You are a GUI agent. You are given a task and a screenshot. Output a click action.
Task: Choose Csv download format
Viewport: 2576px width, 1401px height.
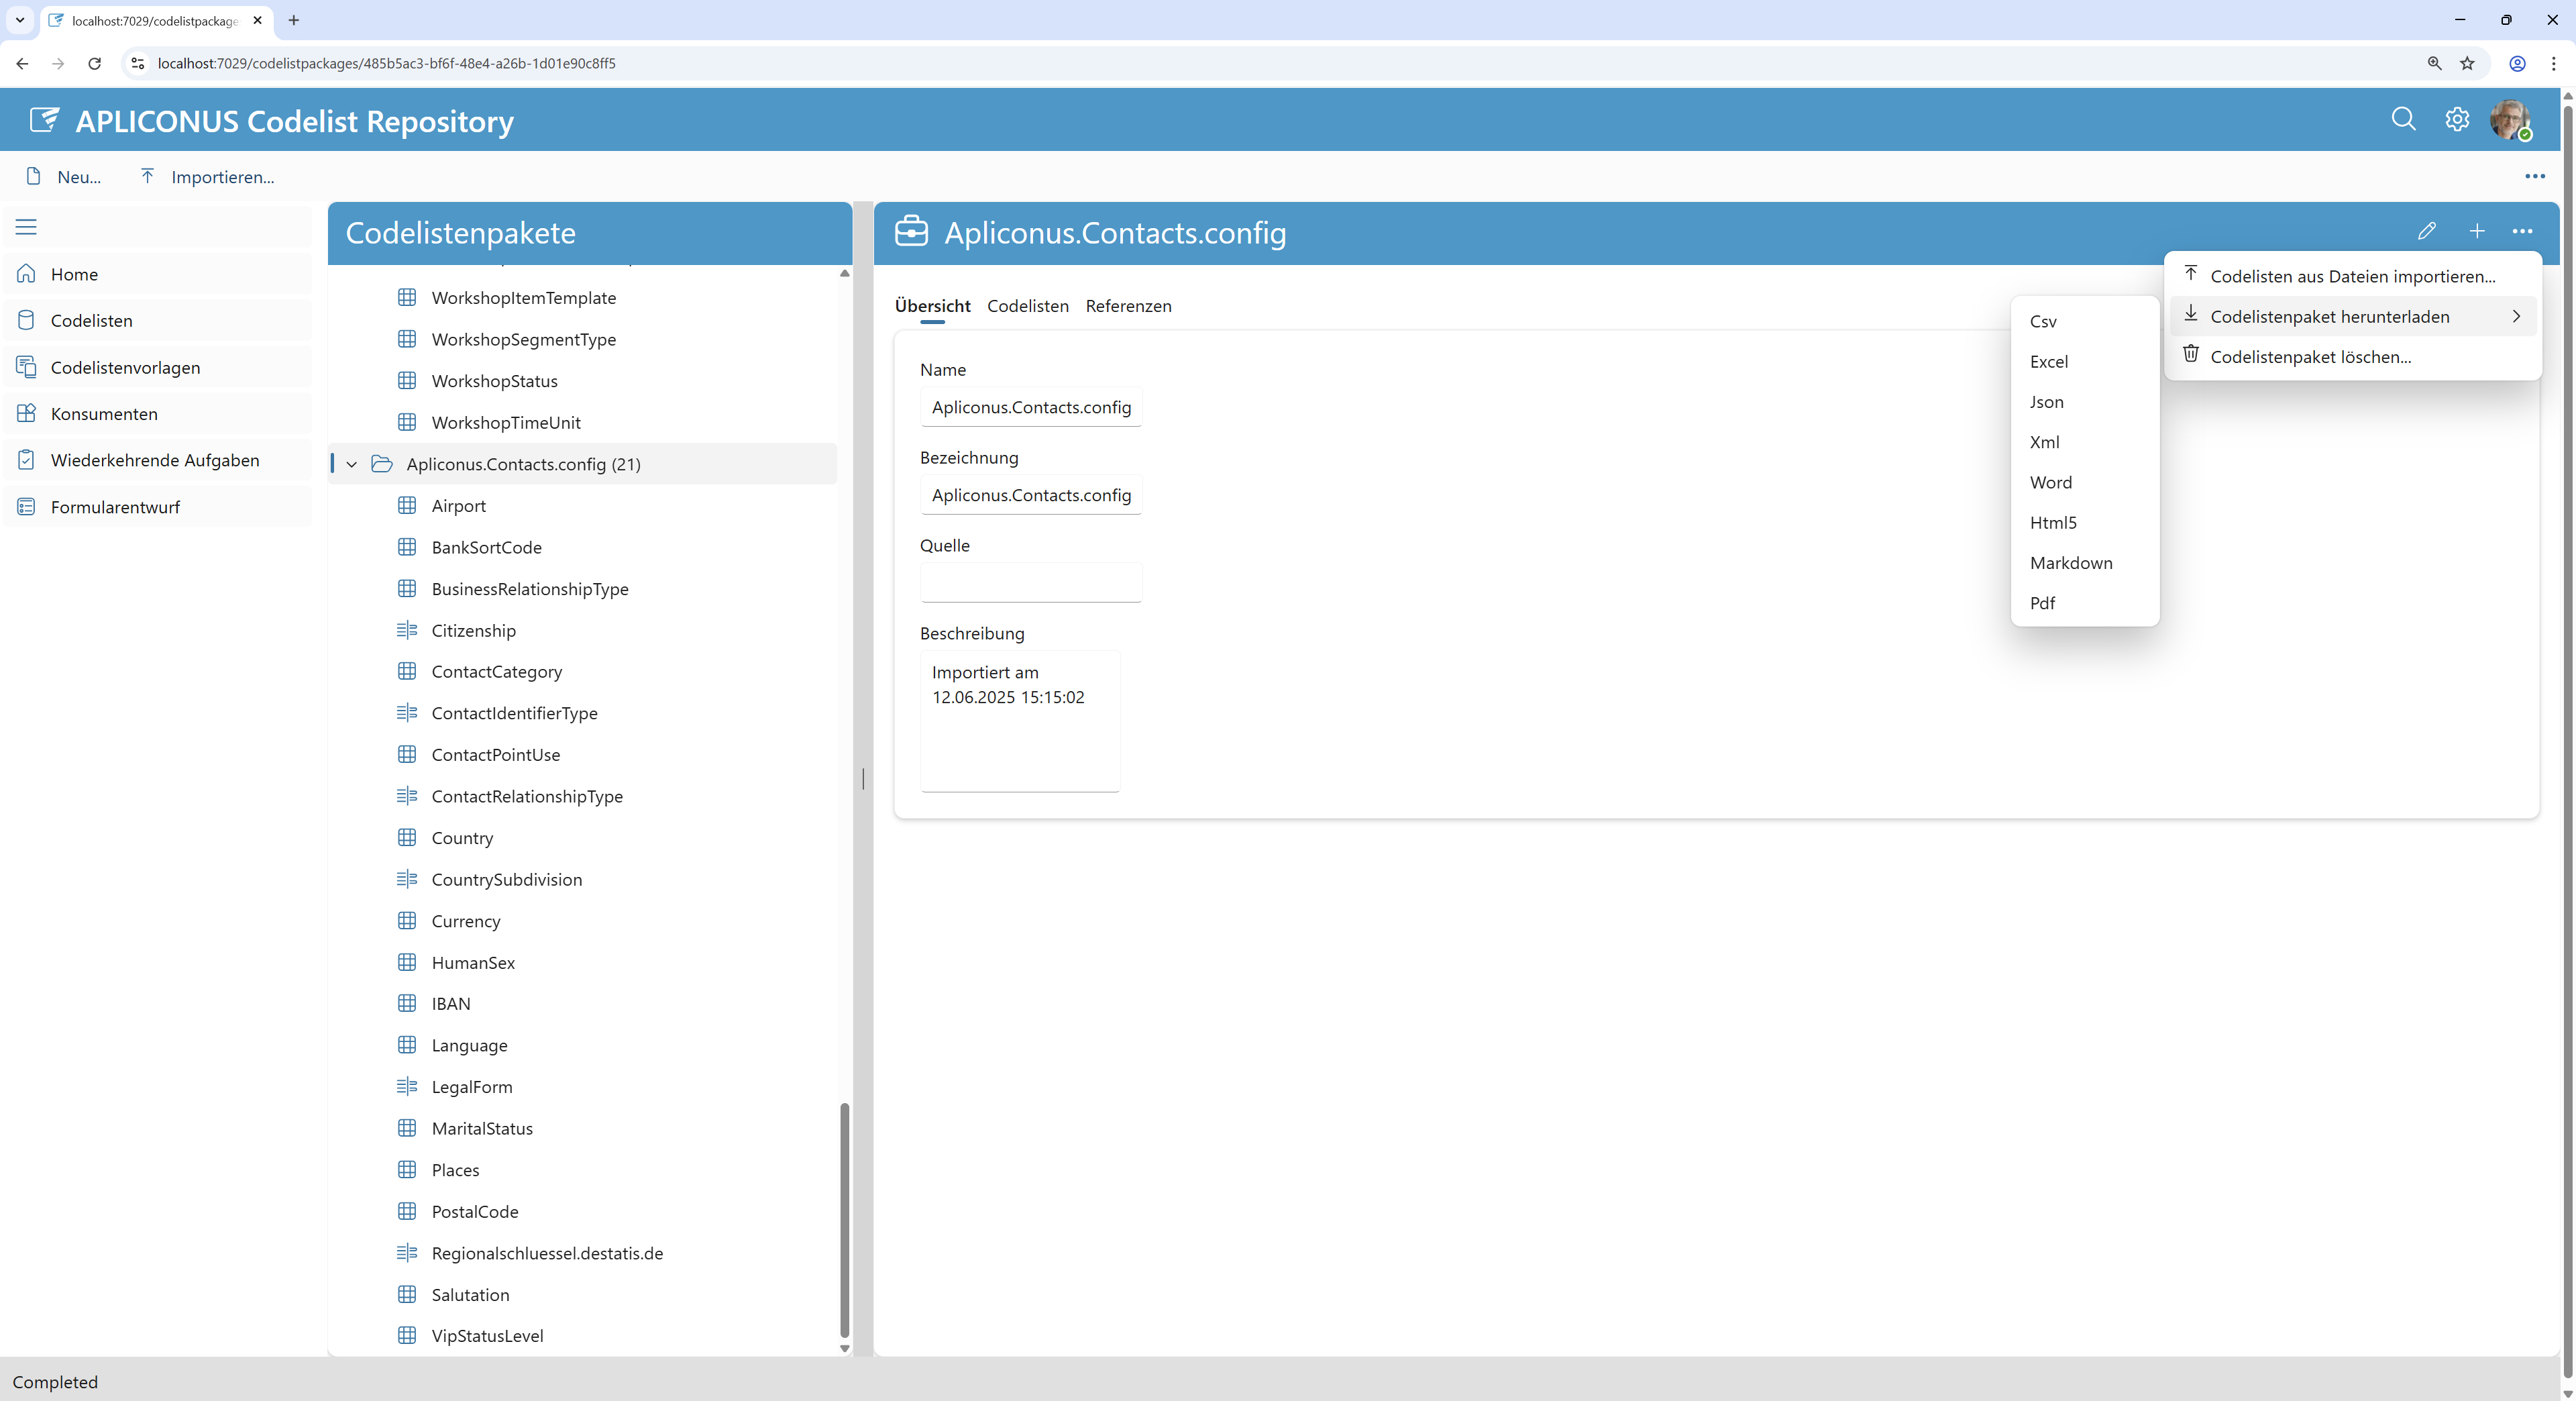pyautogui.click(x=2085, y=321)
